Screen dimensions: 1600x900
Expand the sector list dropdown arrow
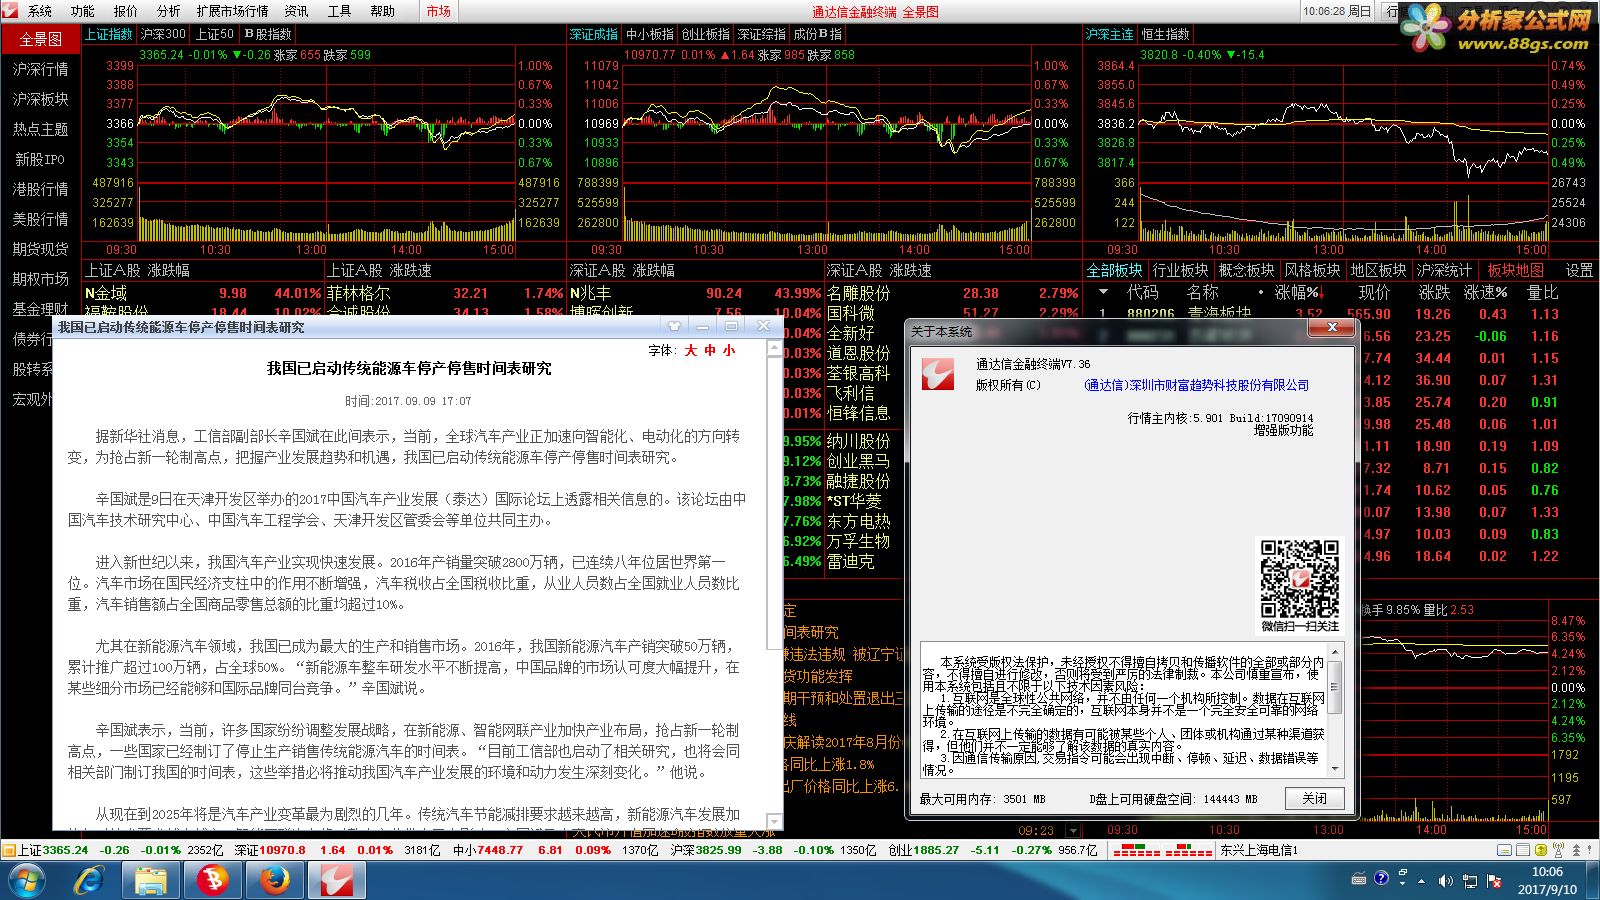pyautogui.click(x=1103, y=292)
